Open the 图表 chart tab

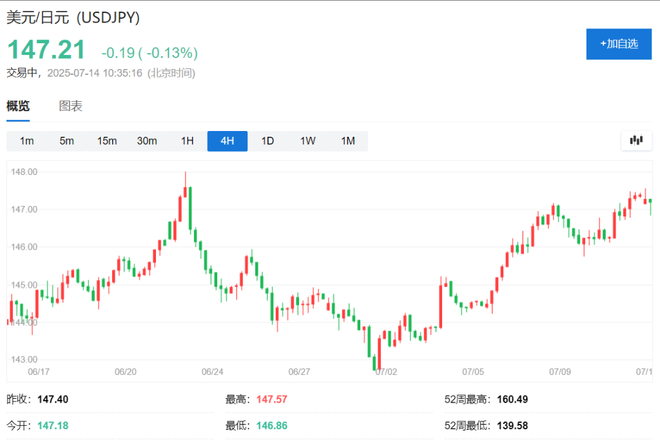click(x=70, y=106)
